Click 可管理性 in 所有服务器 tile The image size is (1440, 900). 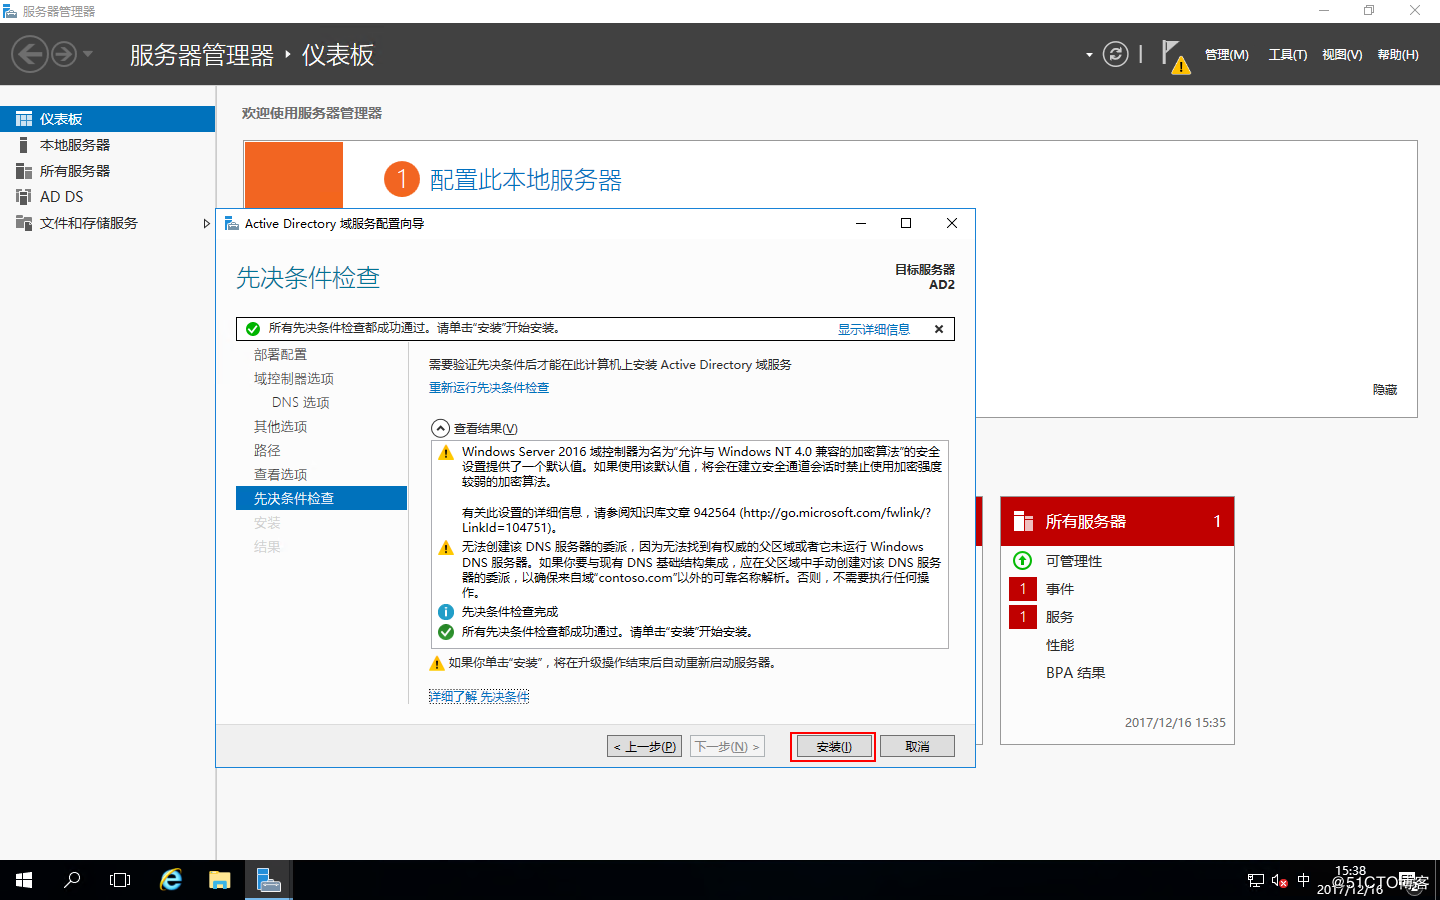(x=1074, y=561)
